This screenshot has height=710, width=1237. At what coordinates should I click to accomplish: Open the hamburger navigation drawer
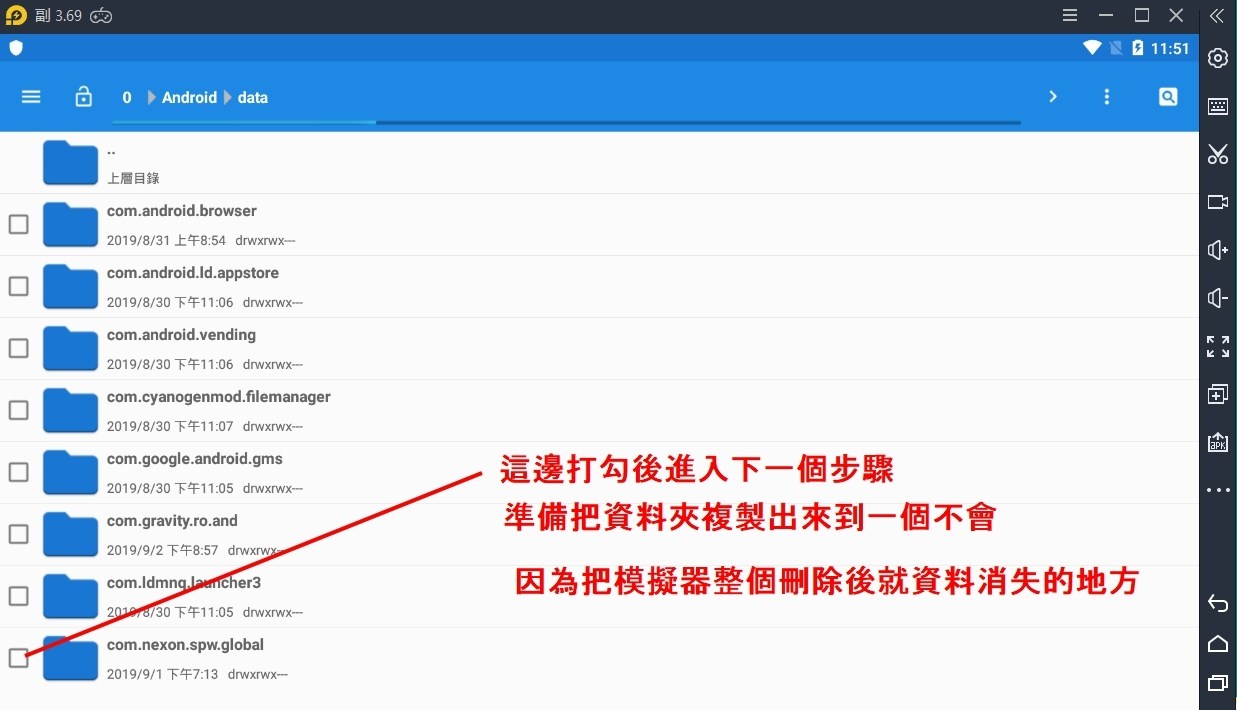[x=31, y=97]
